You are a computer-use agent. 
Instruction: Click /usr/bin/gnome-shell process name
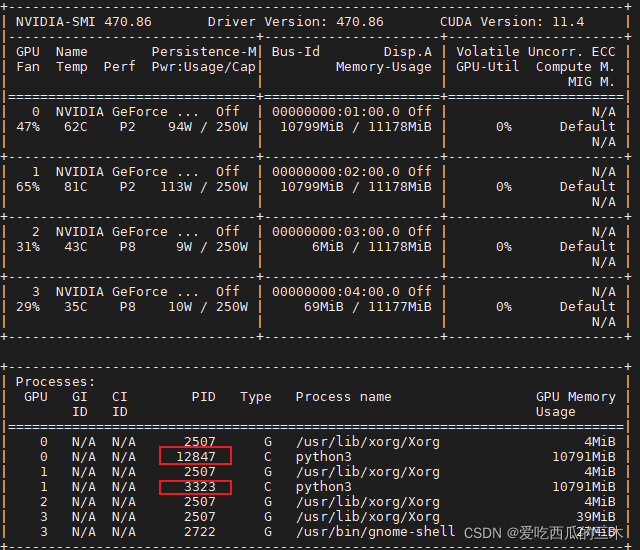(376, 532)
